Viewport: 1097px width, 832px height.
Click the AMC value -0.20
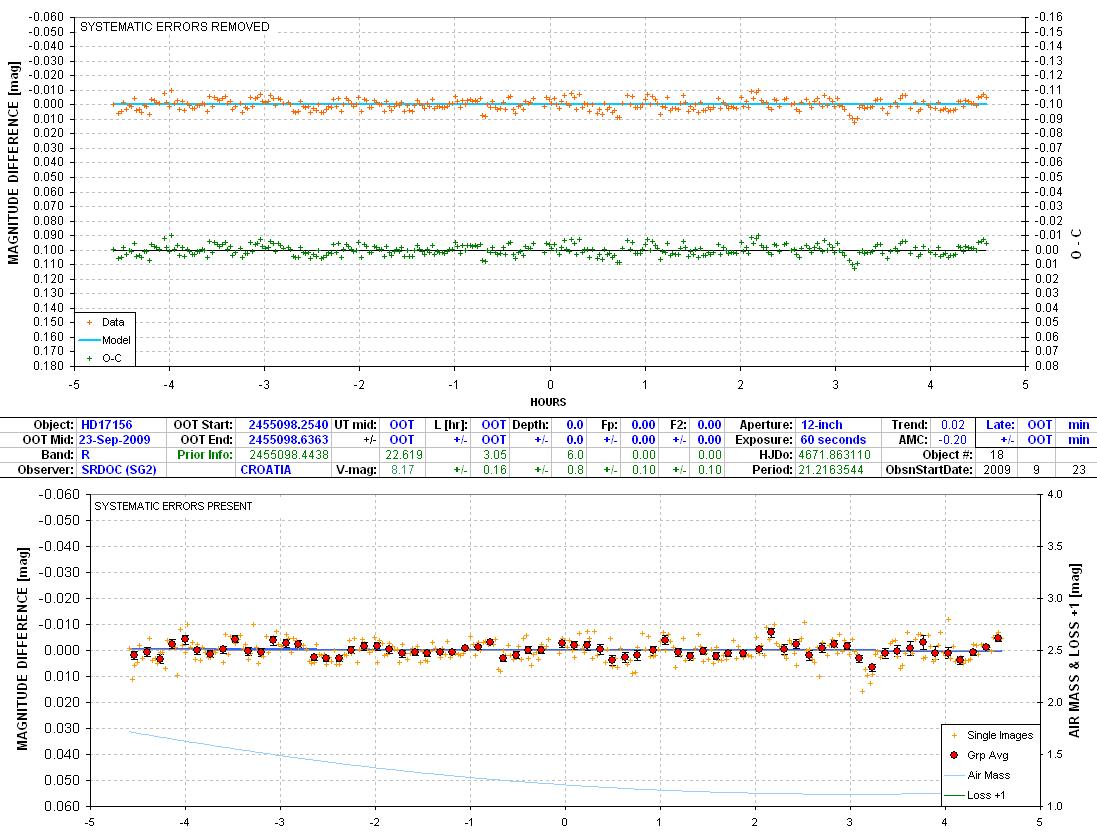(951, 439)
